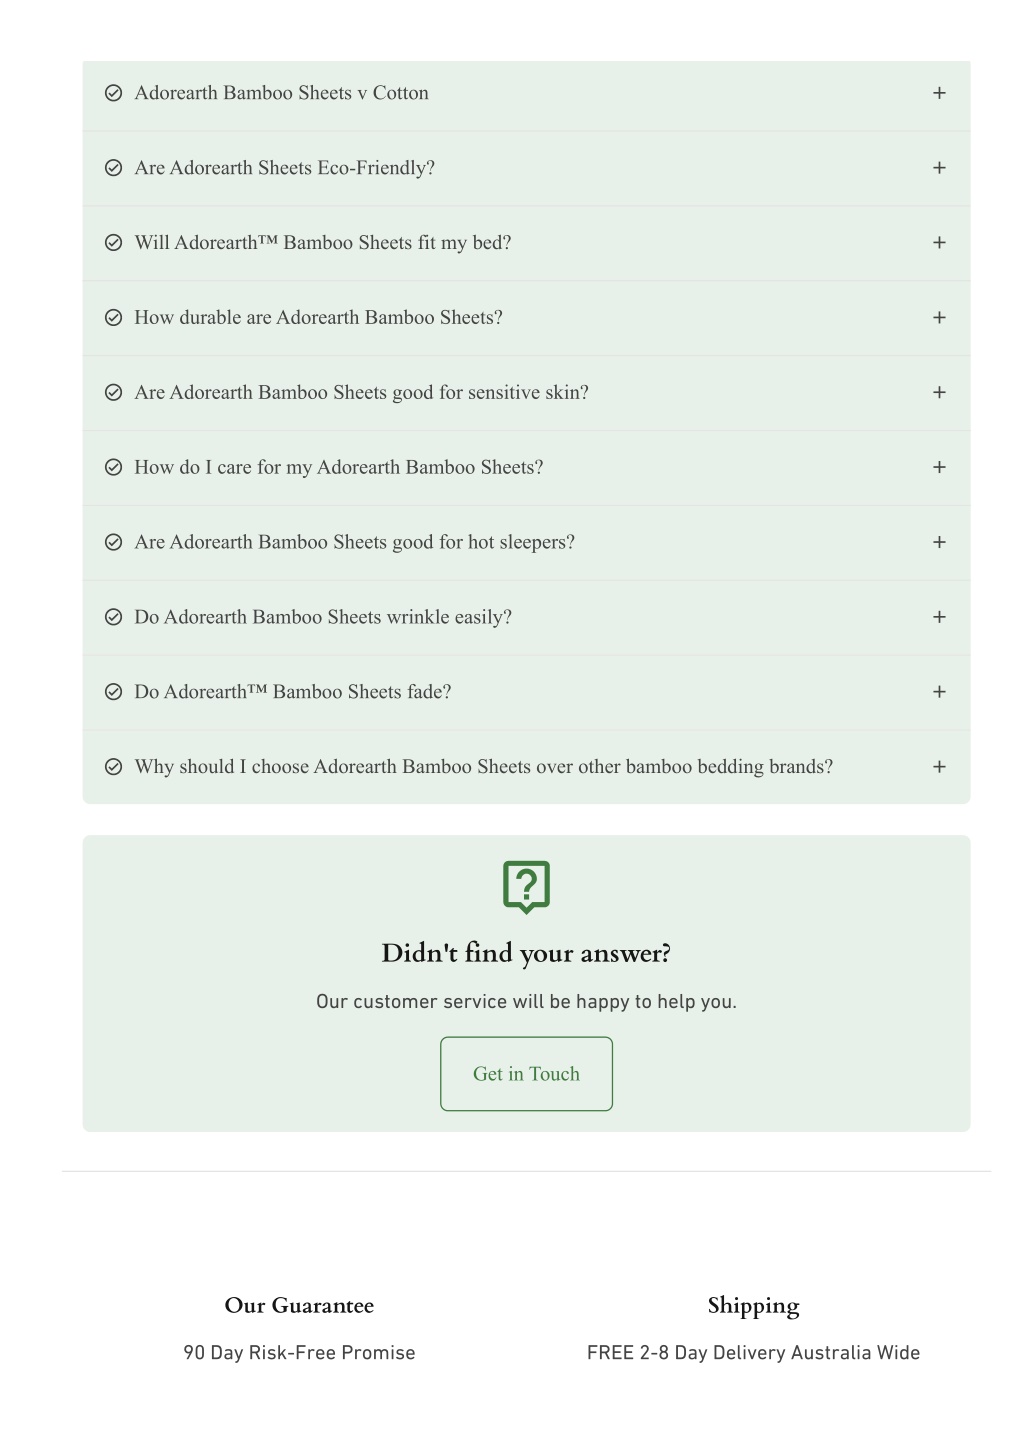Click plus icon beside Eco-Friendly question
Image resolution: width=1024 pixels, height=1449 pixels.
coord(939,168)
